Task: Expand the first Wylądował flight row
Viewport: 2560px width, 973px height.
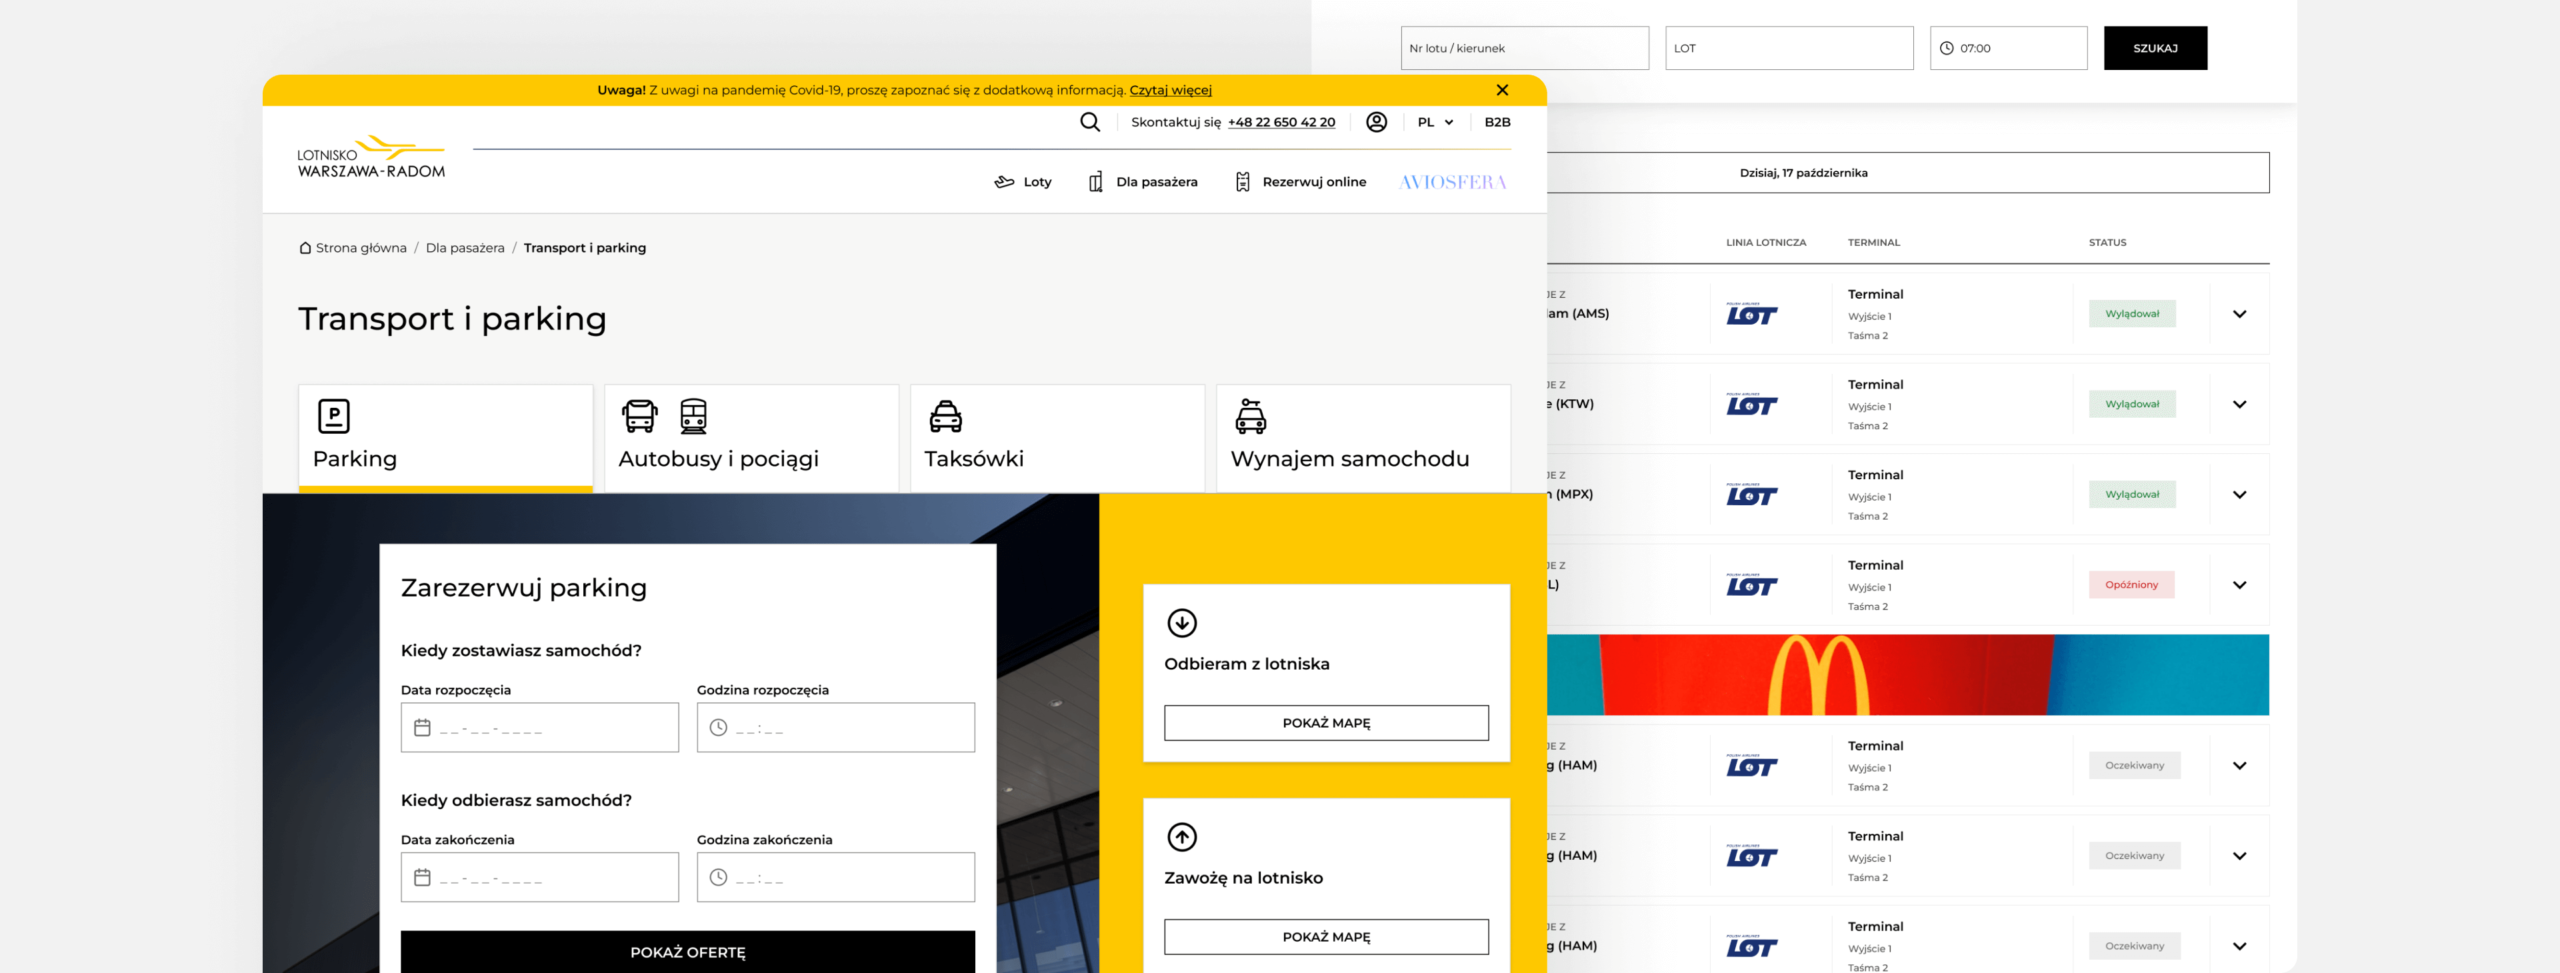Action: pos(2239,314)
